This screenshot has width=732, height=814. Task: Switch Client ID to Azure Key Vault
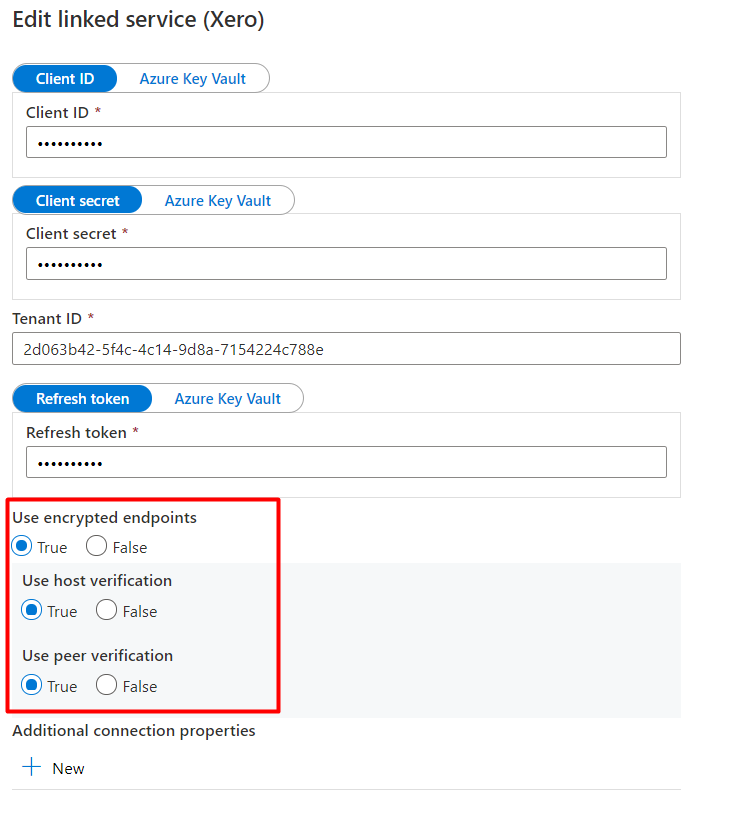(x=193, y=78)
